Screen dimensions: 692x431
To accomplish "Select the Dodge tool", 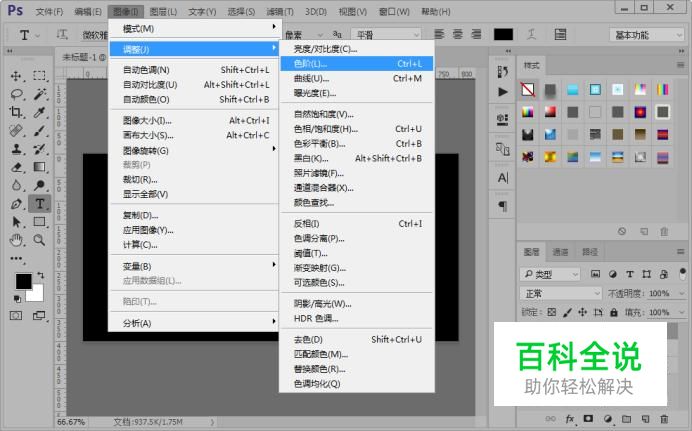I will 40,185.
